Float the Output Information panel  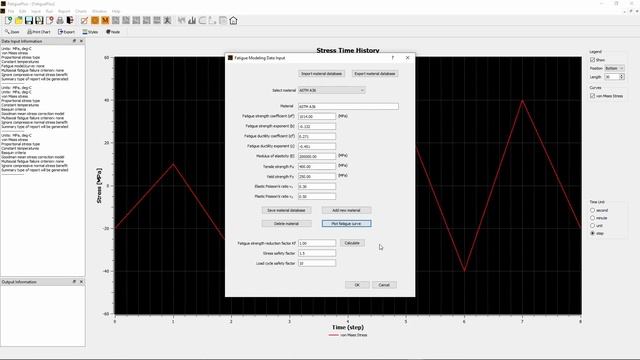click(74, 282)
